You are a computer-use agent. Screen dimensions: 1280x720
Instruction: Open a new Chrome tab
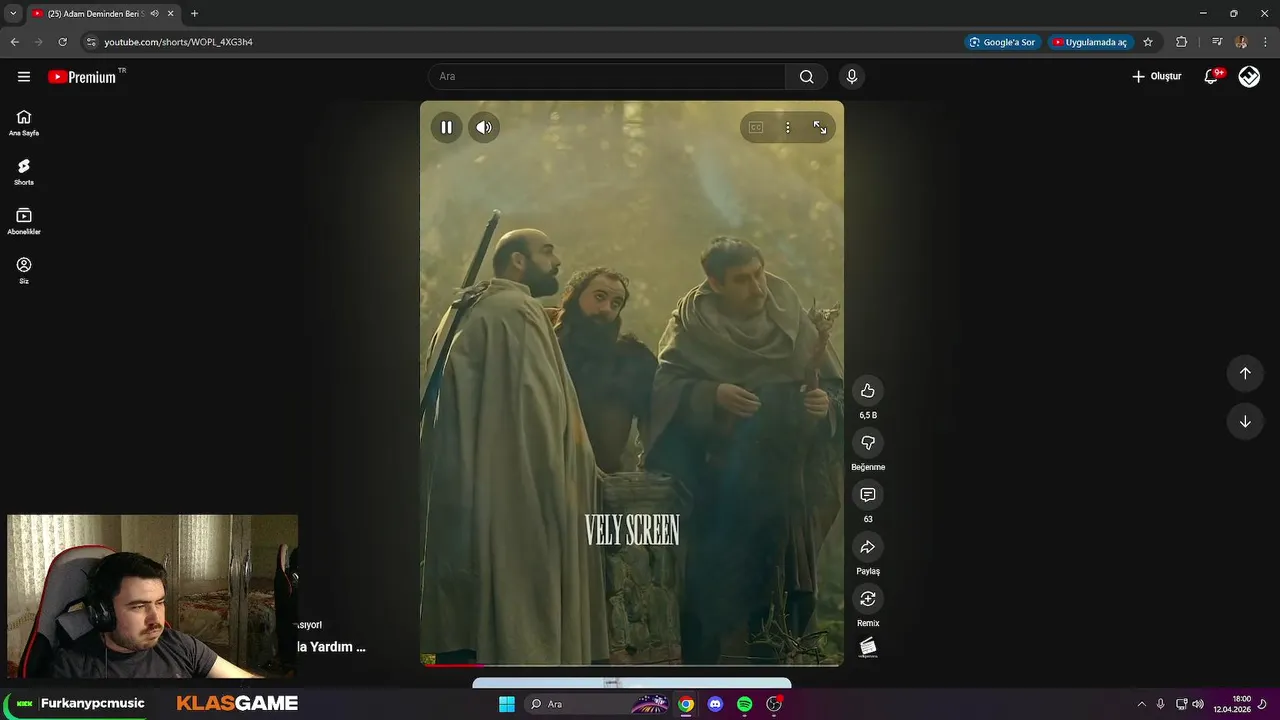[194, 13]
